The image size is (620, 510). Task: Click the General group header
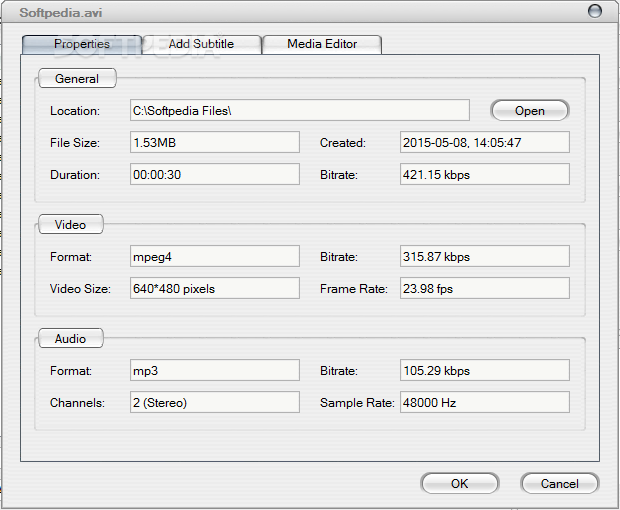coord(77,78)
